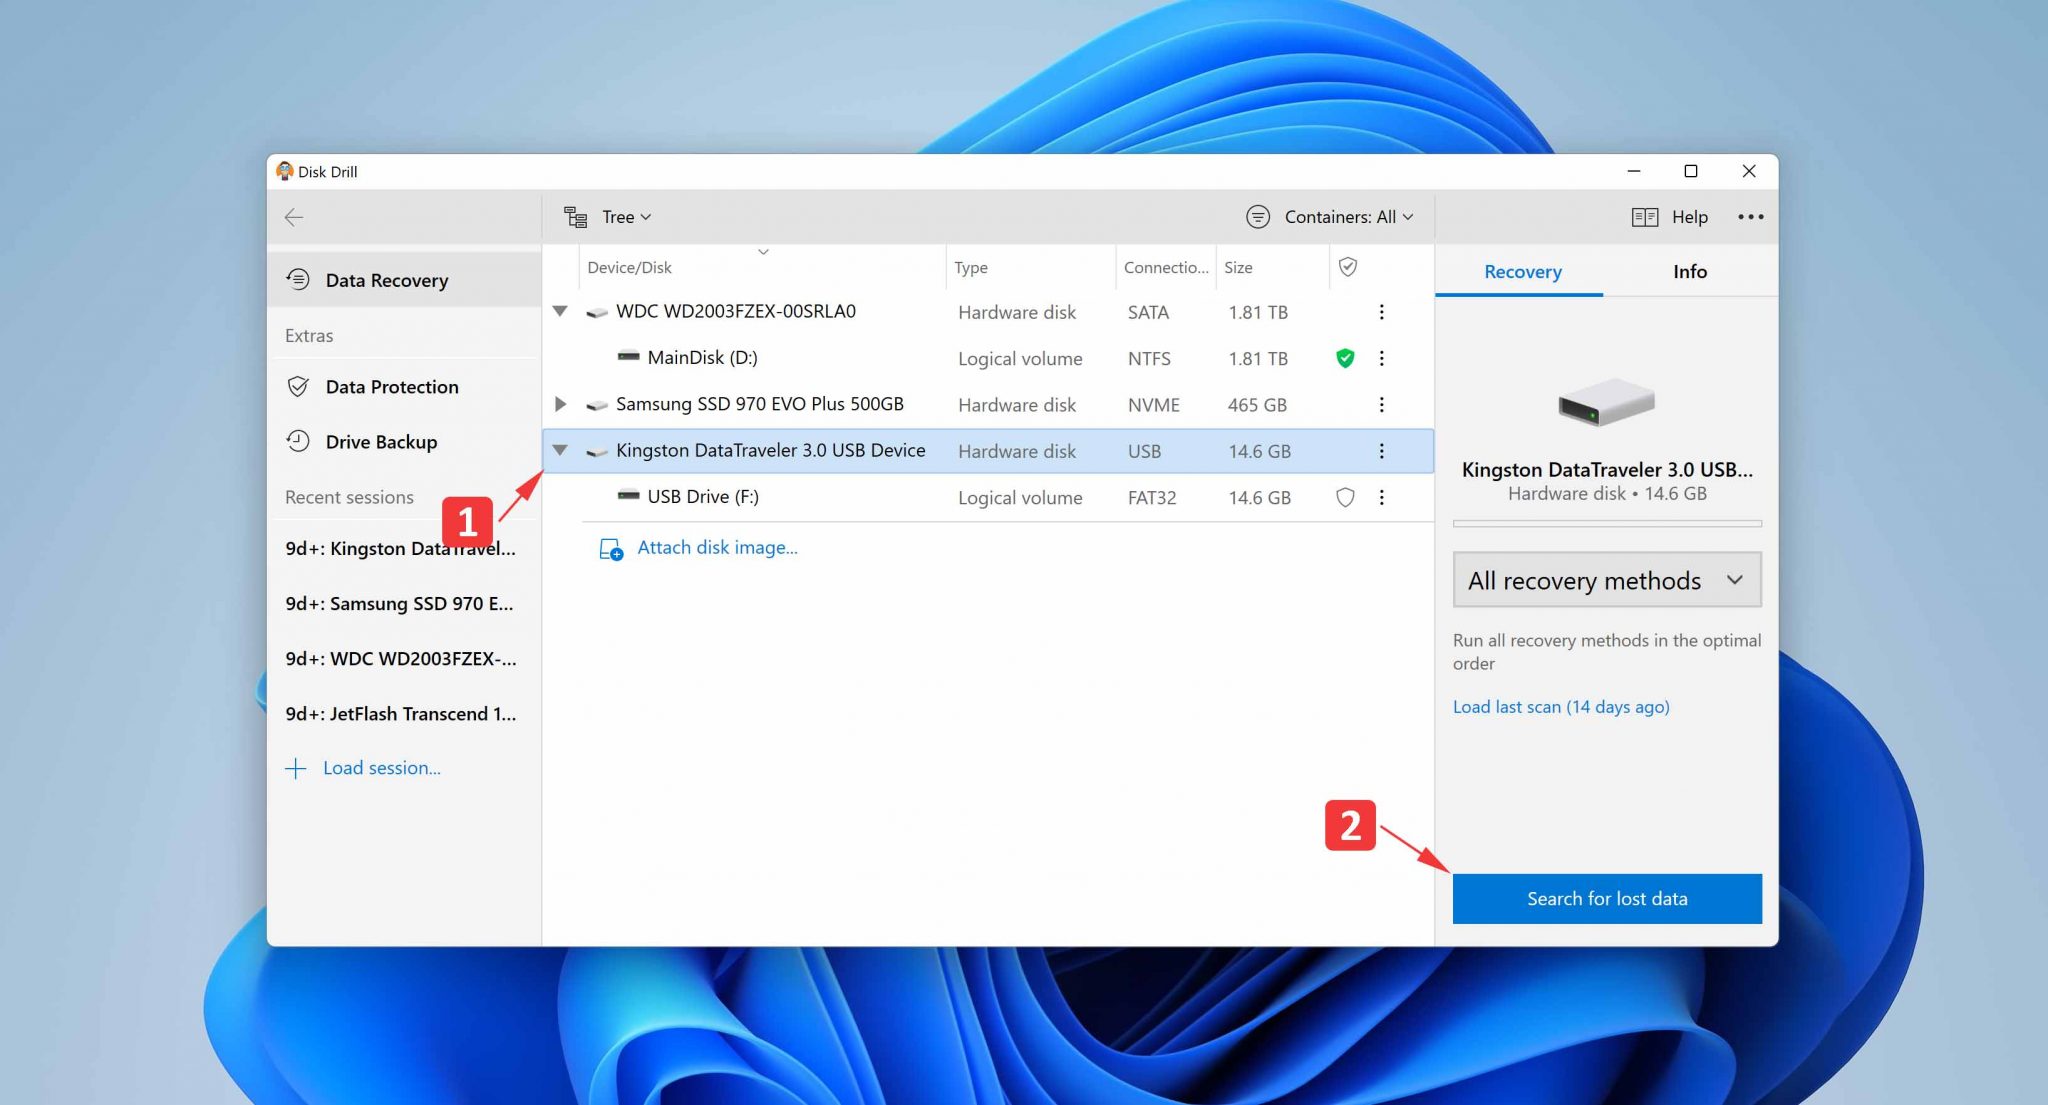The image size is (2048, 1105).
Task: Click the MainDisk volume icon
Action: tap(628, 356)
